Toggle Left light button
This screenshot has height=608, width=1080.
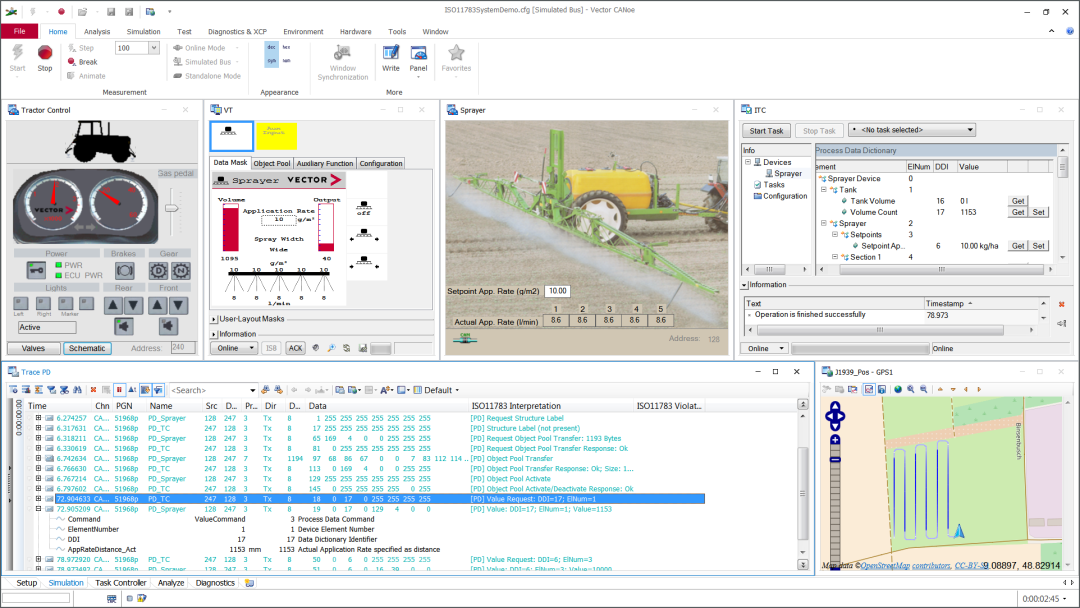pyautogui.click(x=21, y=302)
